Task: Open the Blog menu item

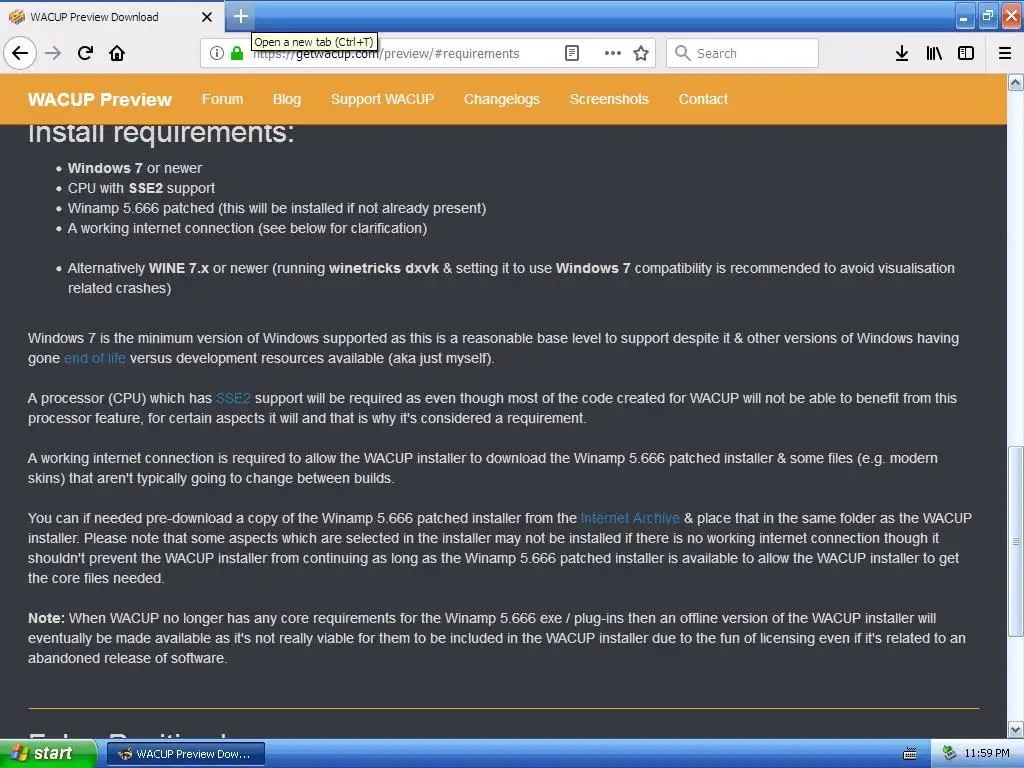Action: [287, 99]
